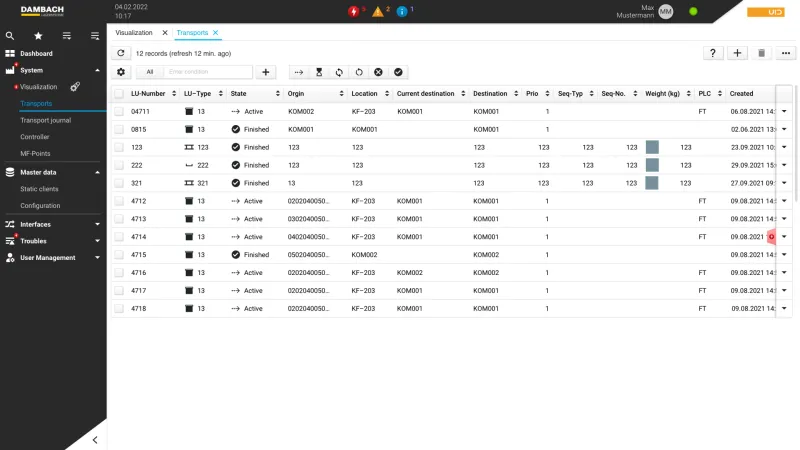Click the UID orange button
The width and height of the screenshot is (800, 450).
click(x=766, y=12)
